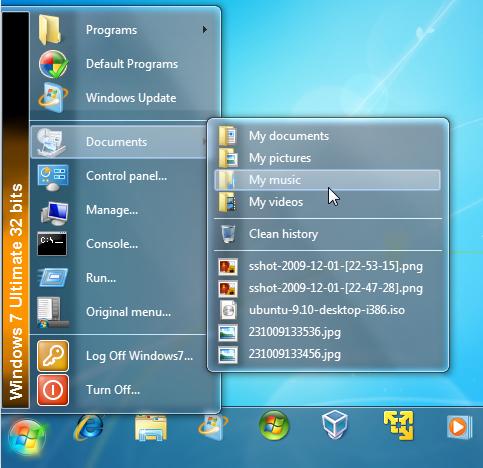Click the Console command prompt icon
This screenshot has height=468, width=483.
52,244
